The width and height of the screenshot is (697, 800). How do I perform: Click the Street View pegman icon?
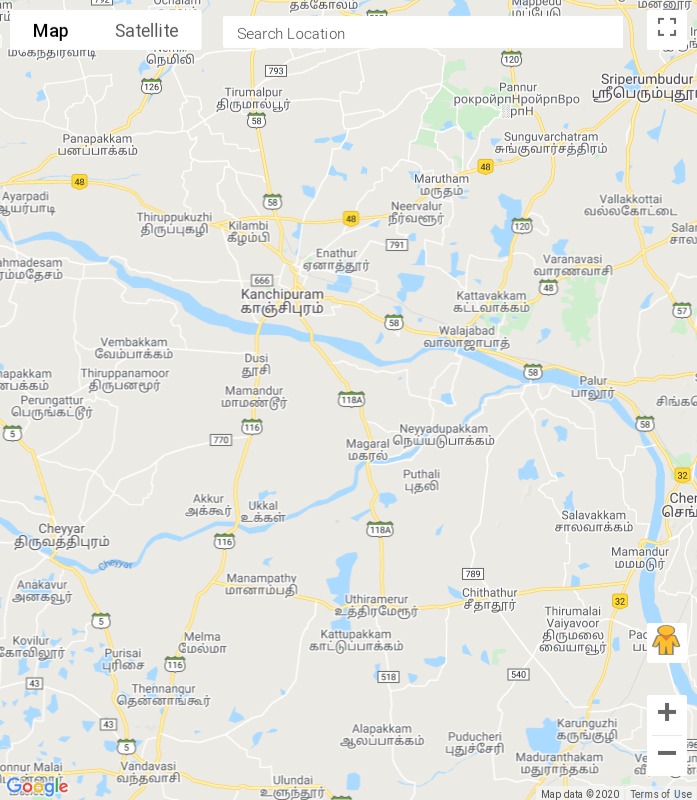(666, 642)
